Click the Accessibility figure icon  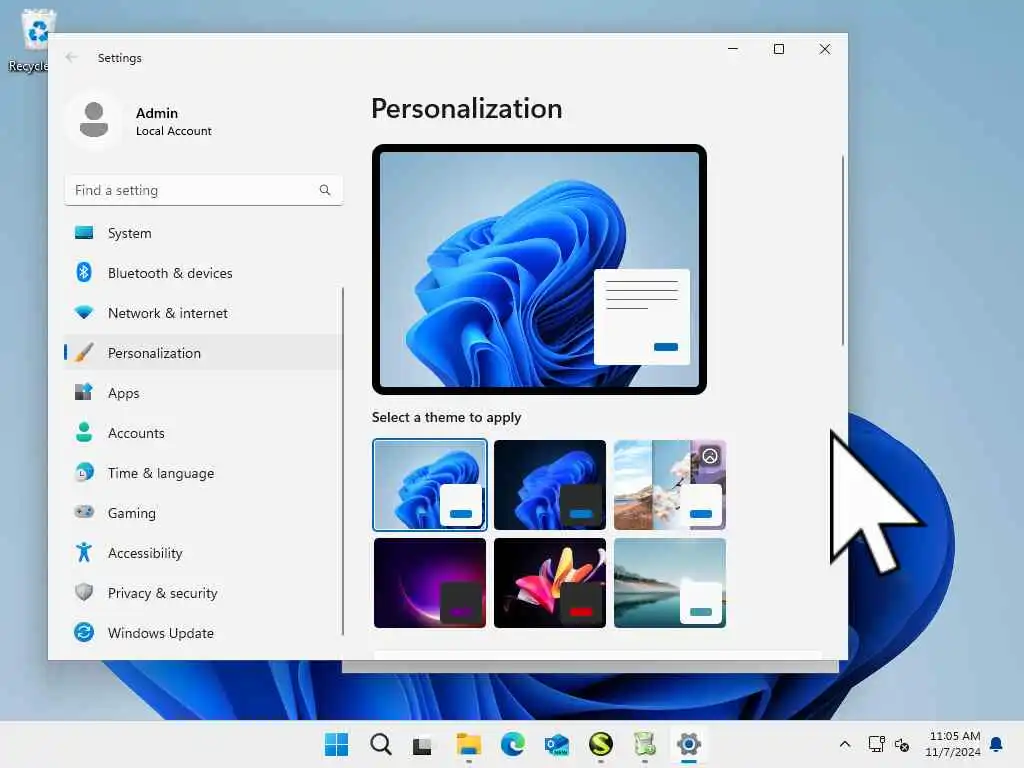[84, 552]
